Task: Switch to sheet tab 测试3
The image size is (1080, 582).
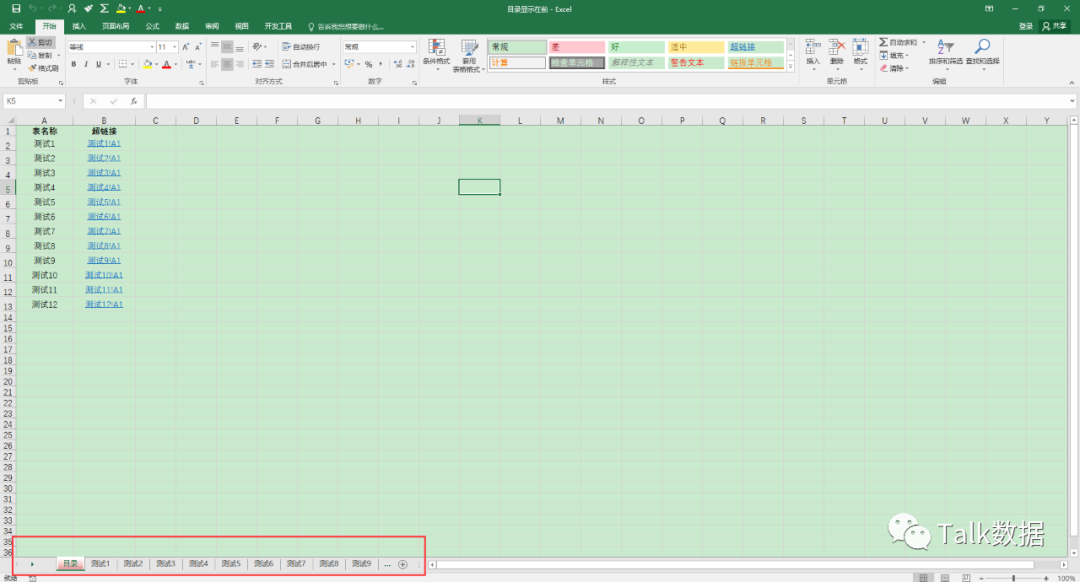Action: (x=165, y=564)
